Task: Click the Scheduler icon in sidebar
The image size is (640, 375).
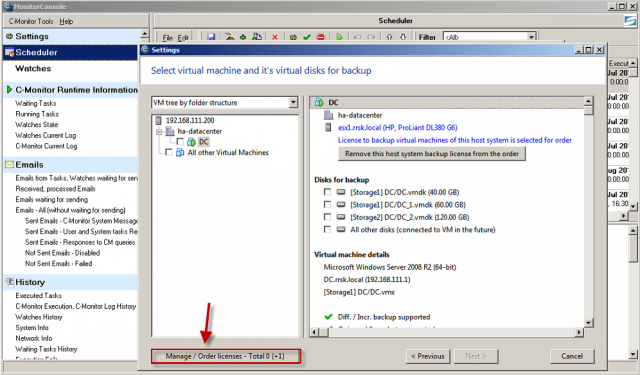Action: pos(9,52)
